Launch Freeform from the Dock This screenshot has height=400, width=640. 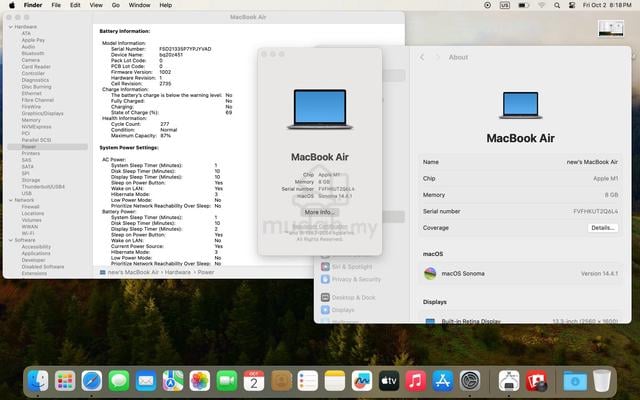[x=362, y=381]
